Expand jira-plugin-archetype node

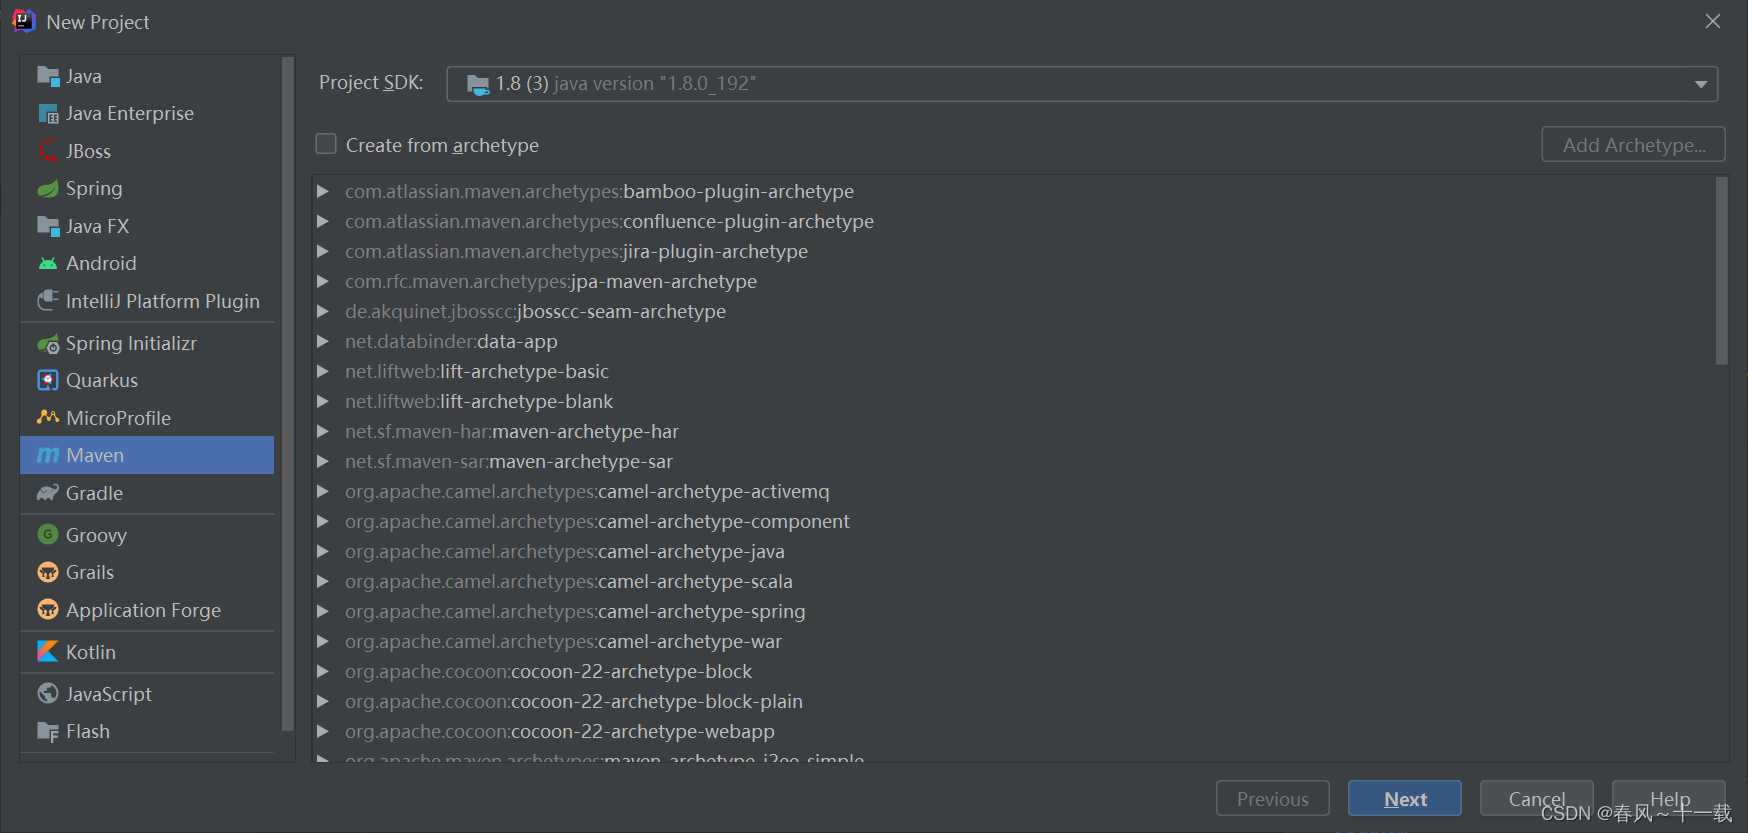click(323, 251)
